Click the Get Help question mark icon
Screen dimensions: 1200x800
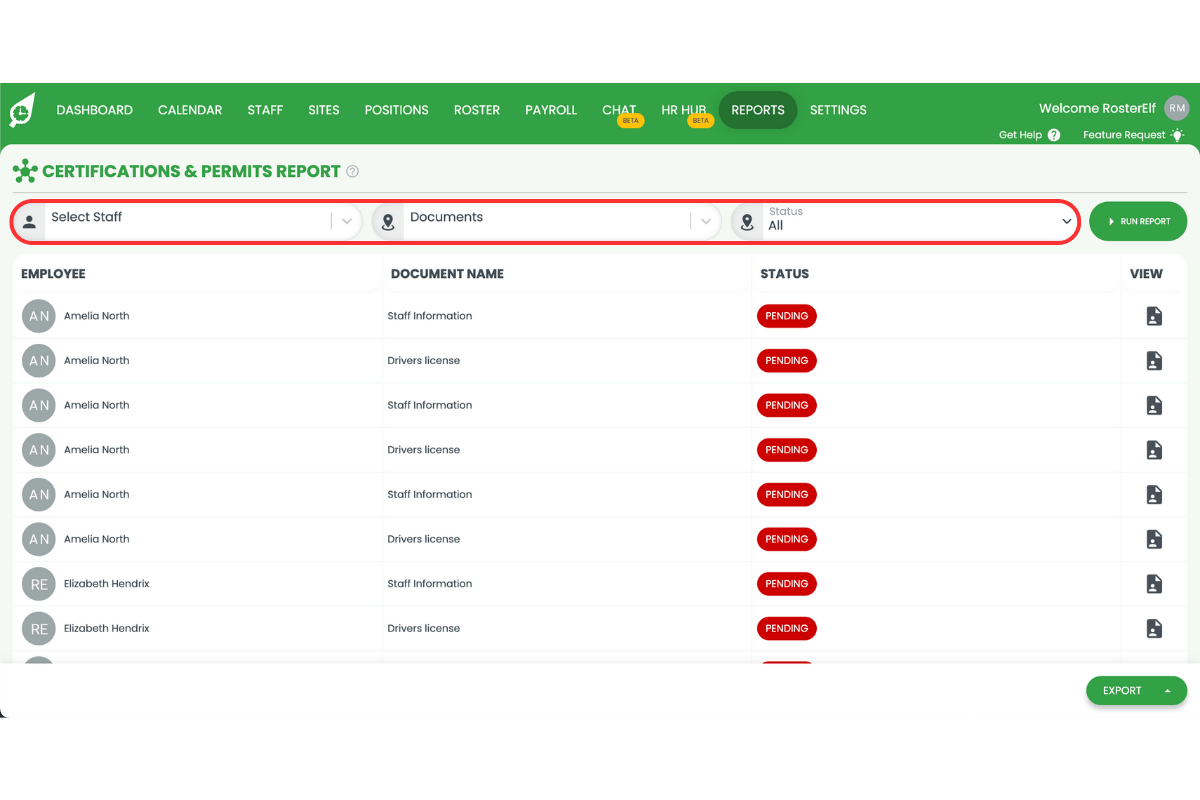tap(1053, 134)
